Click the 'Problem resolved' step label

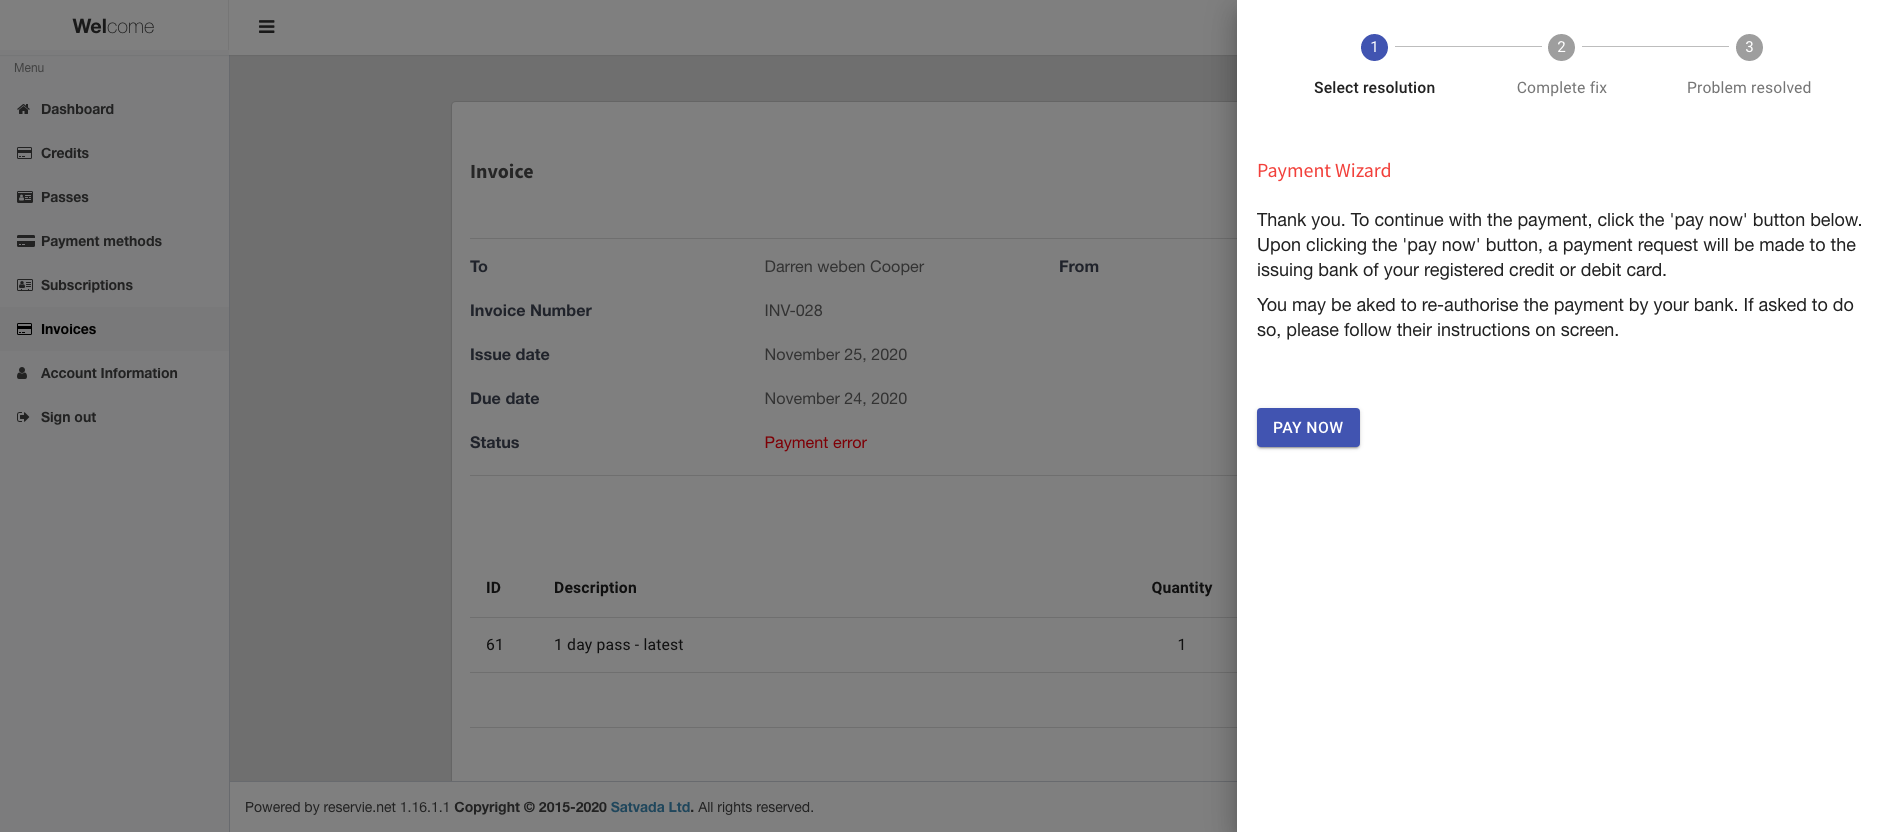1749,88
